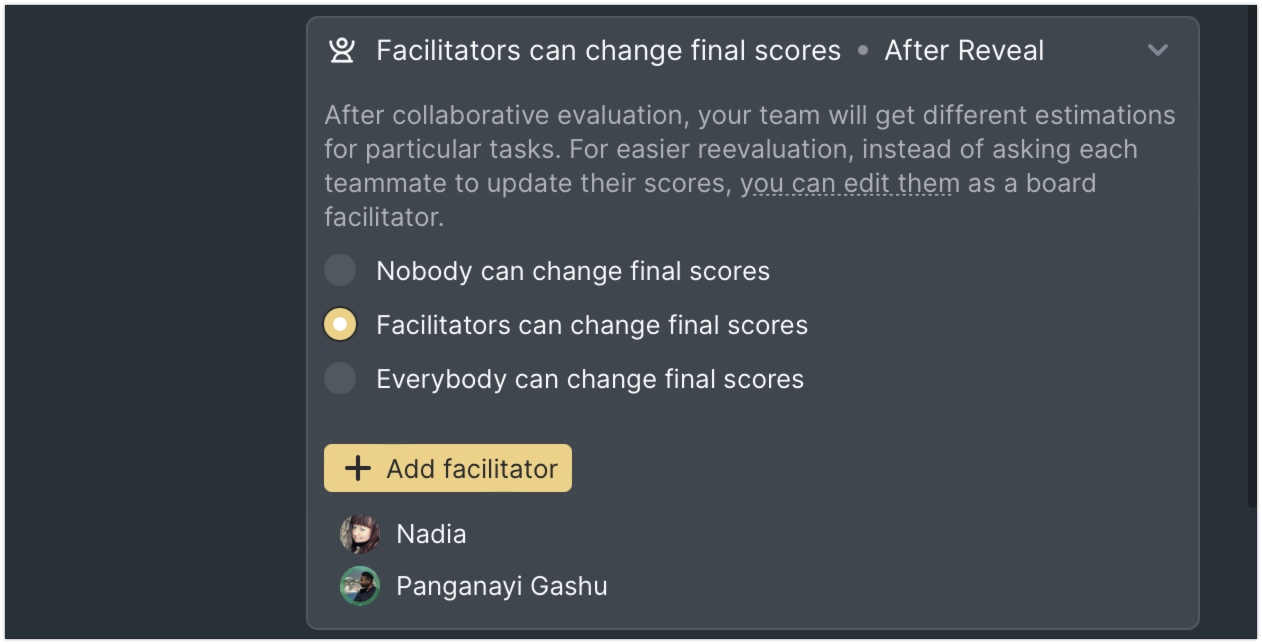1262x644 pixels.
Task: Click Nadia's avatar picture
Action: [x=360, y=534]
